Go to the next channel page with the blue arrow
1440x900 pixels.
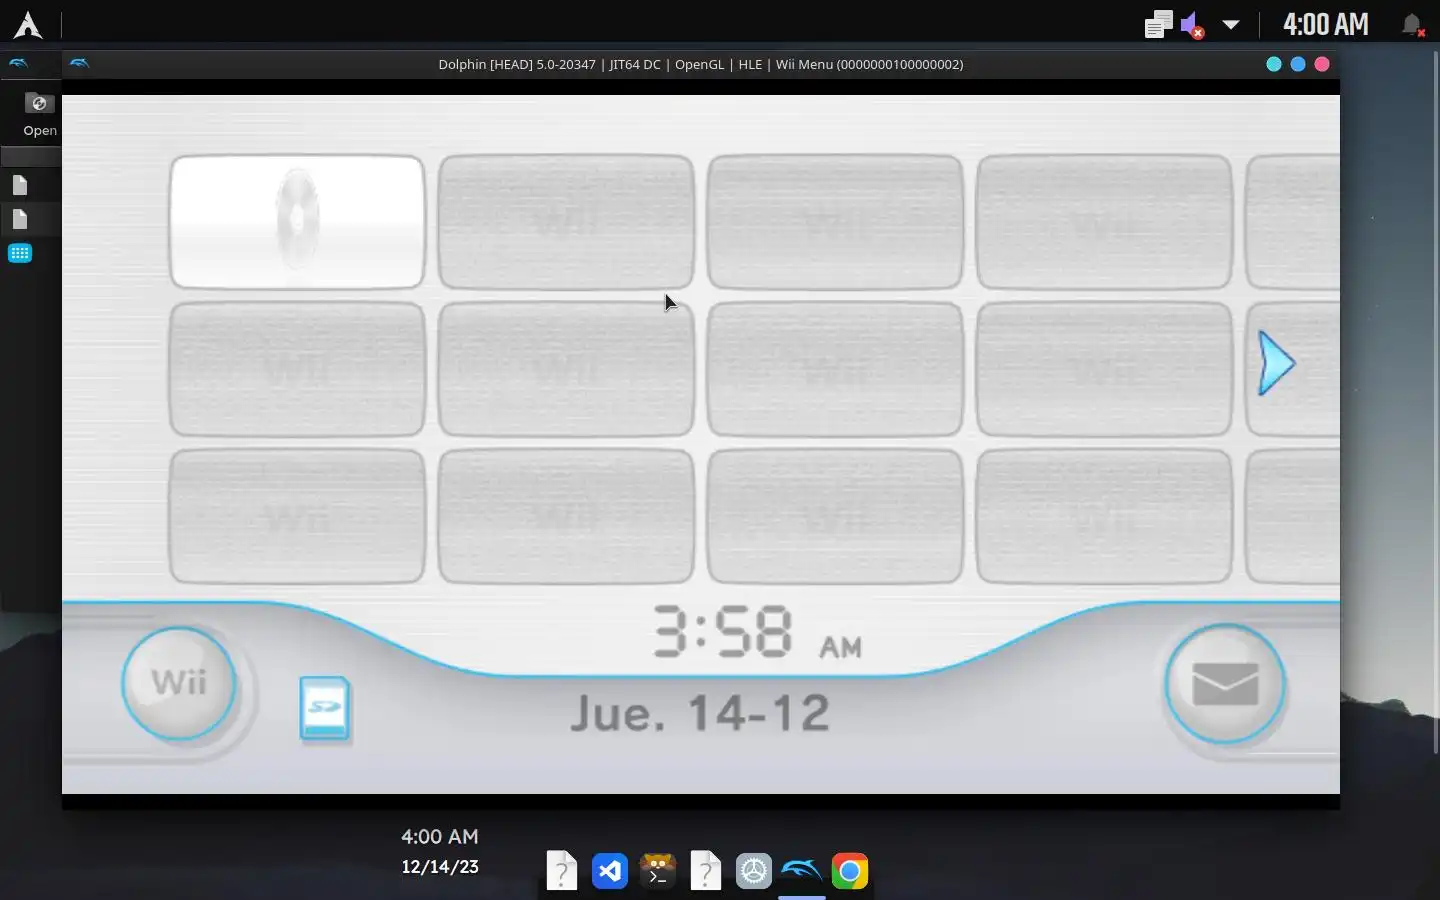pyautogui.click(x=1276, y=363)
